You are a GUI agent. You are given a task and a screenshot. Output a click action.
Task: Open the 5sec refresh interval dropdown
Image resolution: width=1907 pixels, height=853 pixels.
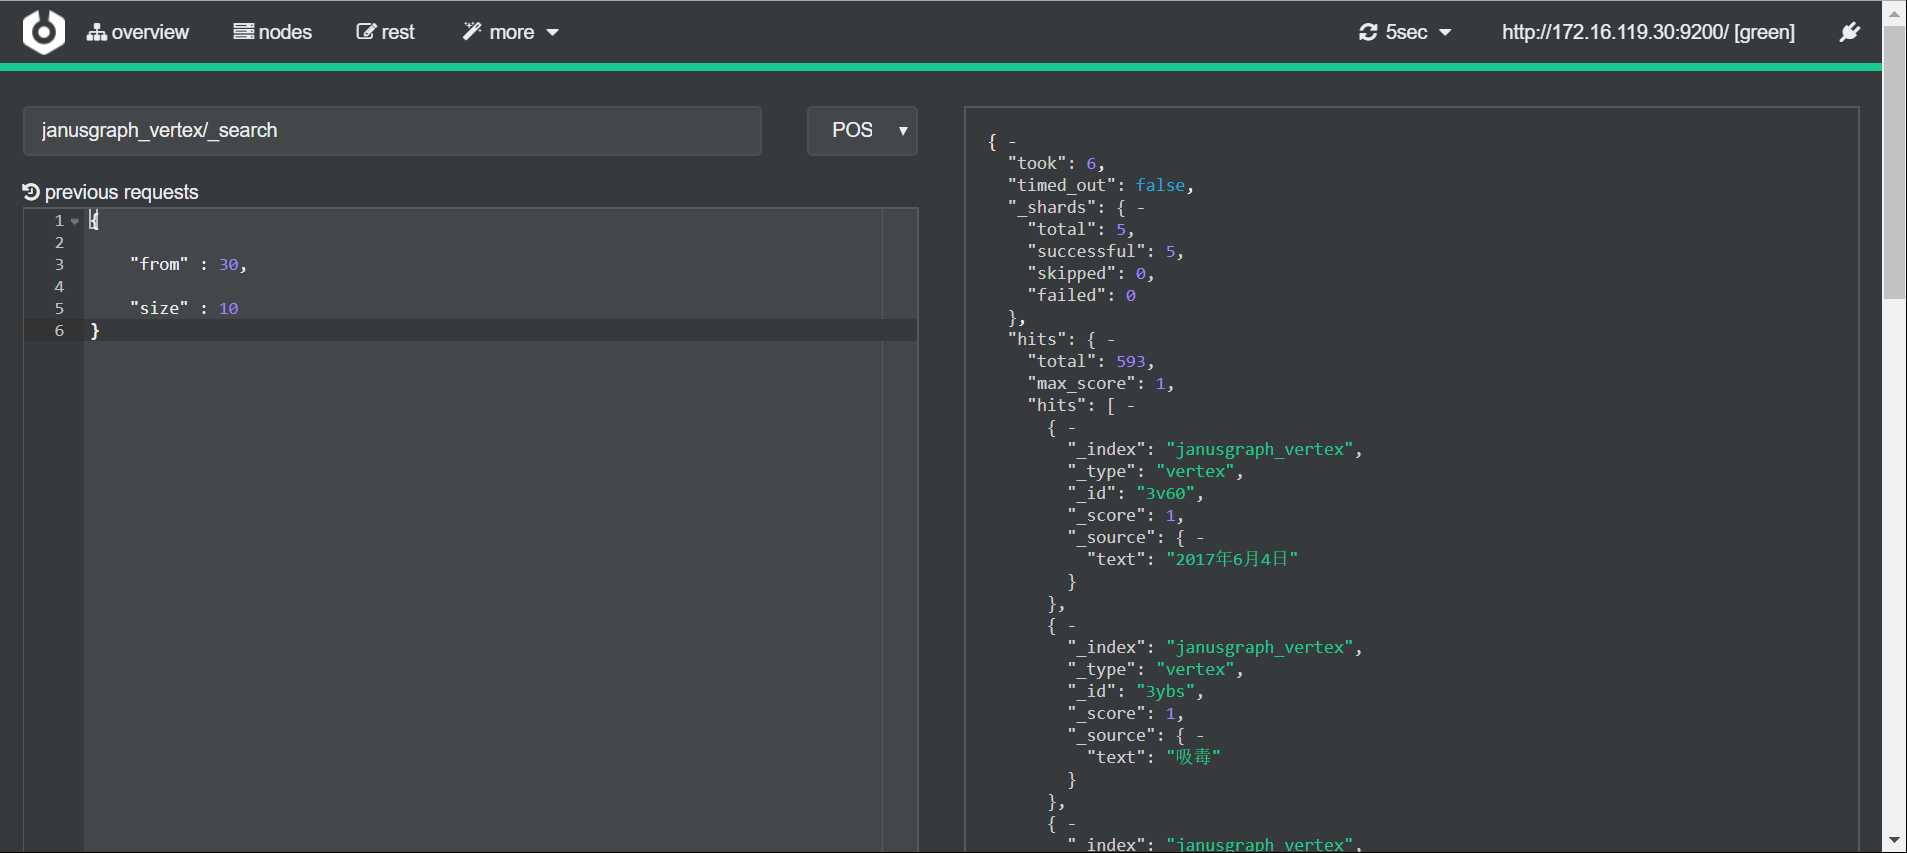point(1405,32)
